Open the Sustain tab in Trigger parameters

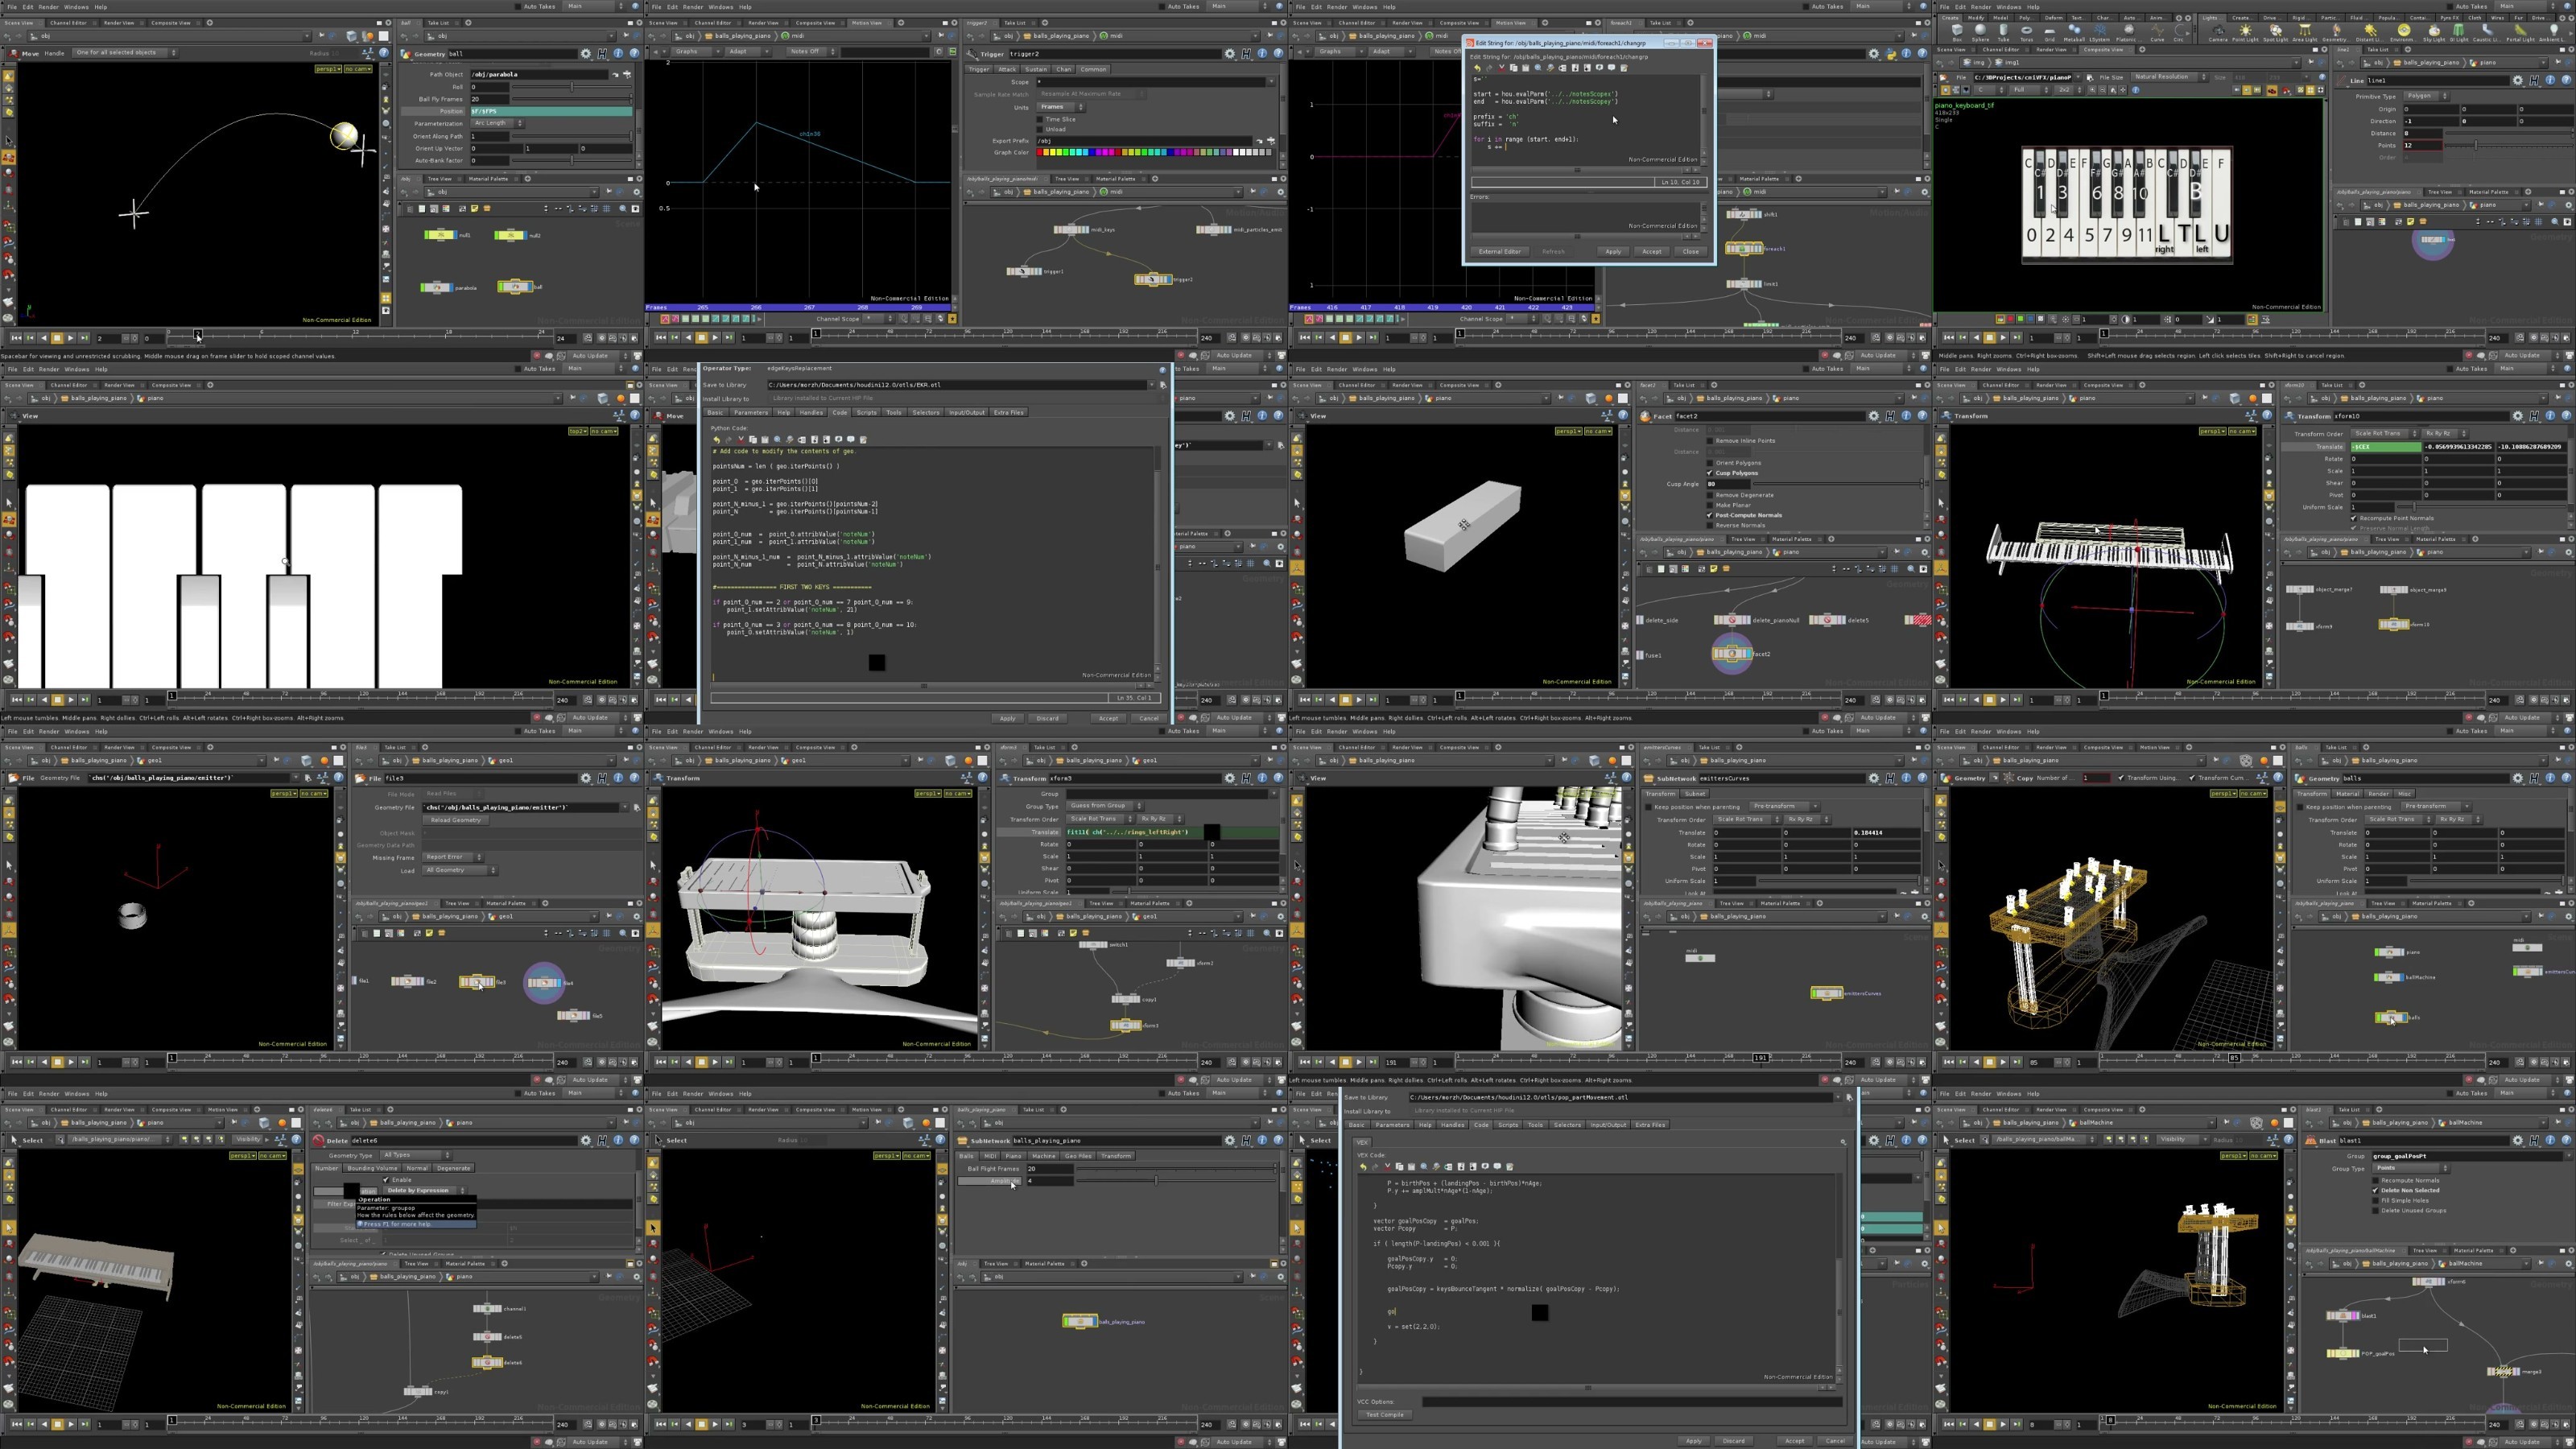click(1035, 69)
